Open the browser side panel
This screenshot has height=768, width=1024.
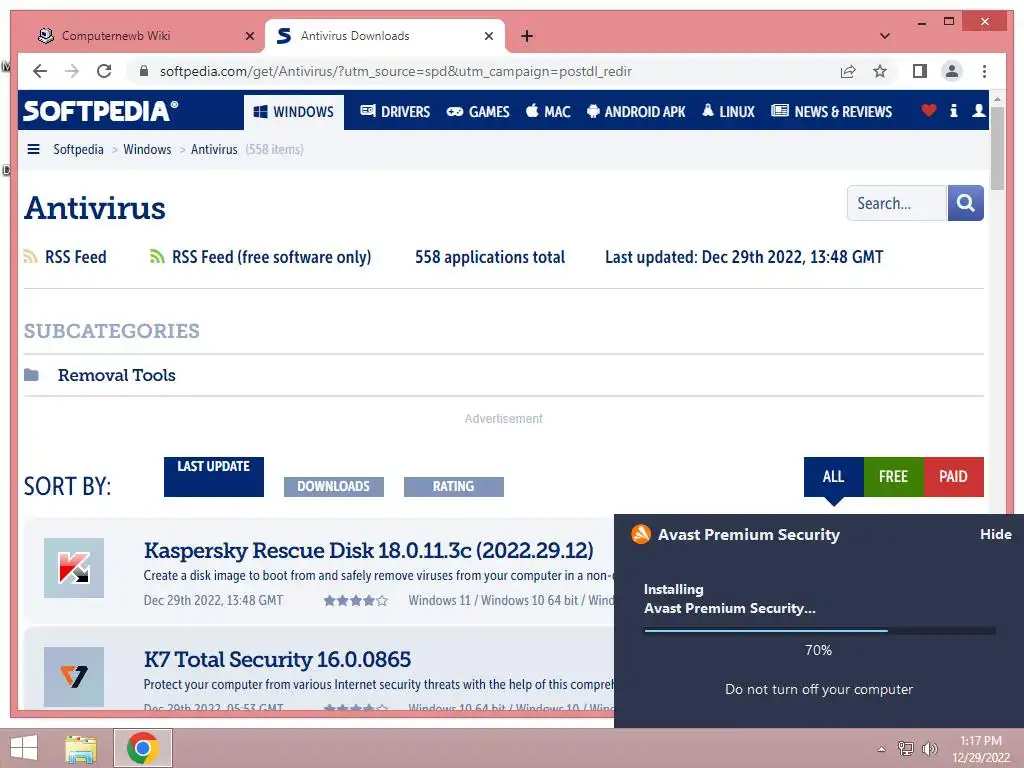(920, 71)
